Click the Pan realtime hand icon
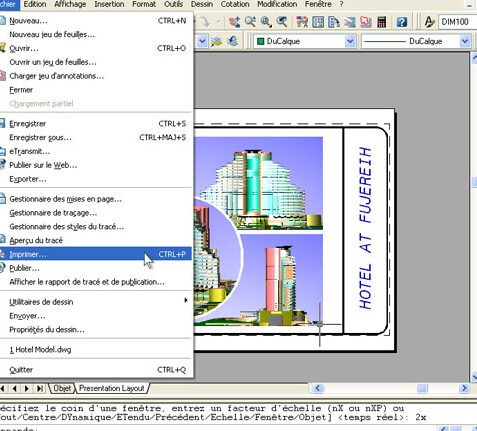The height and width of the screenshot is (431, 477). (234, 22)
